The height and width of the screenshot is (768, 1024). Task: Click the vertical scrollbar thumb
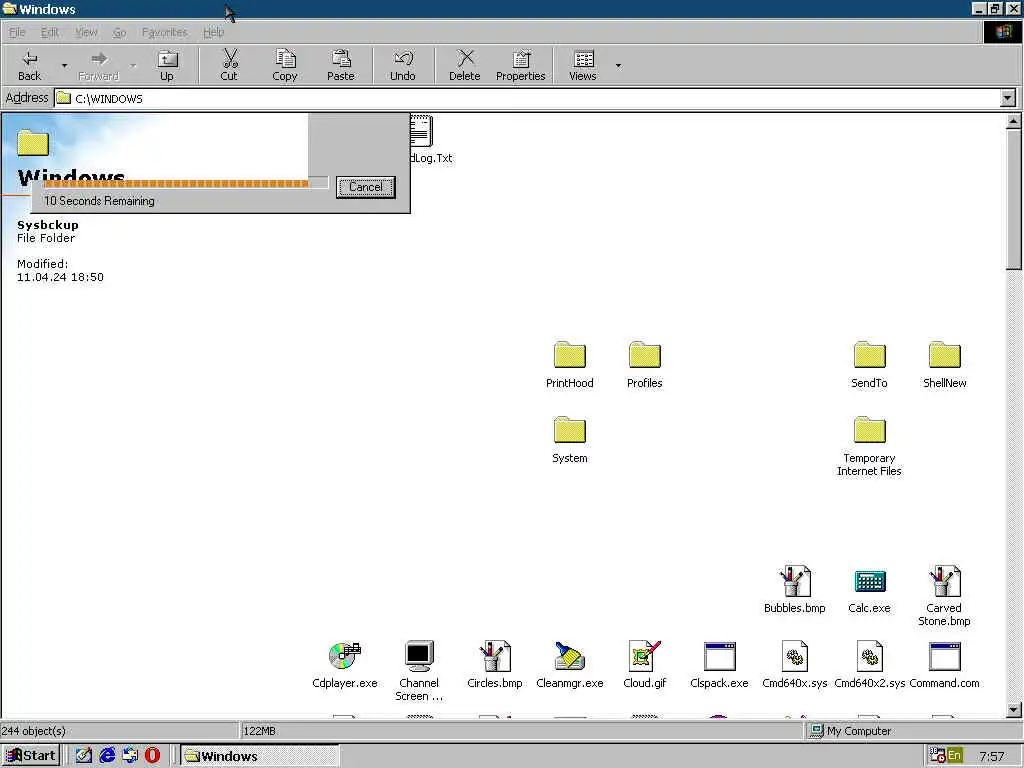click(x=1014, y=199)
